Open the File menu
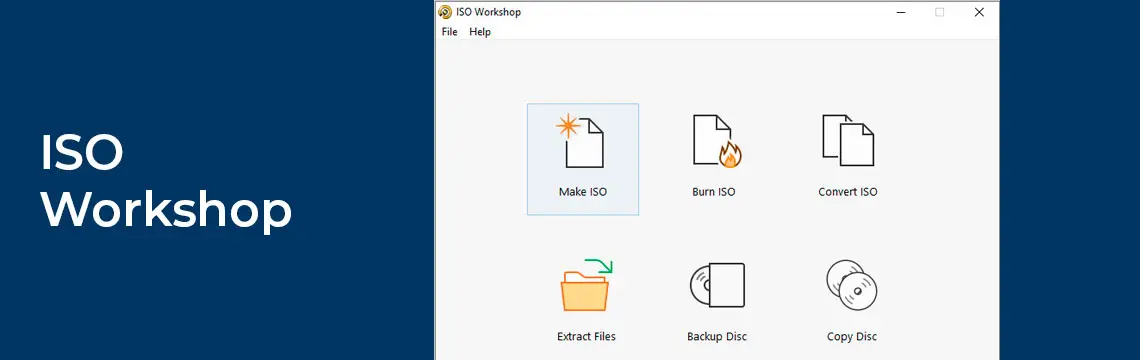The height and width of the screenshot is (360, 1140). [449, 32]
